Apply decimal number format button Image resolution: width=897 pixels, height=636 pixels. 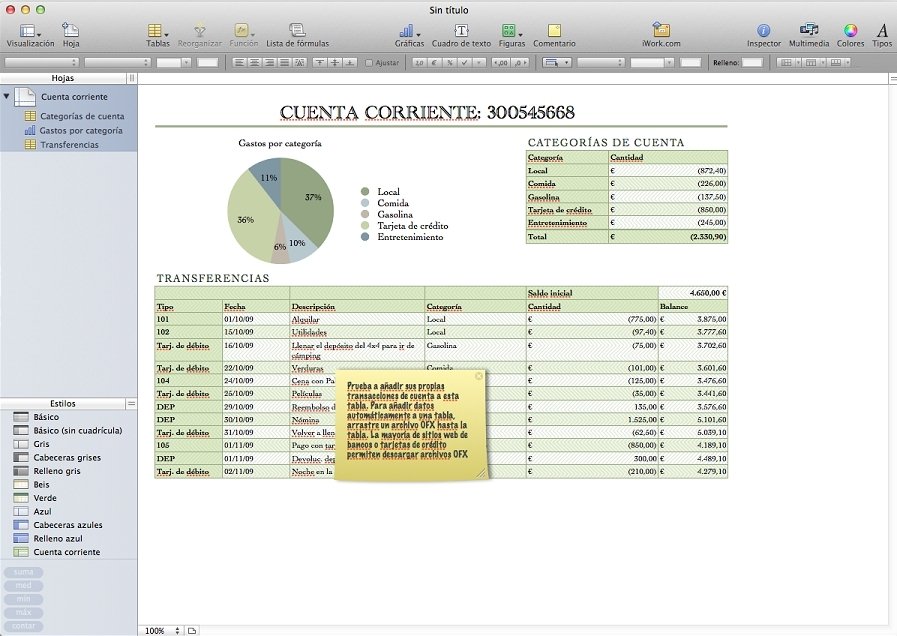(419, 62)
